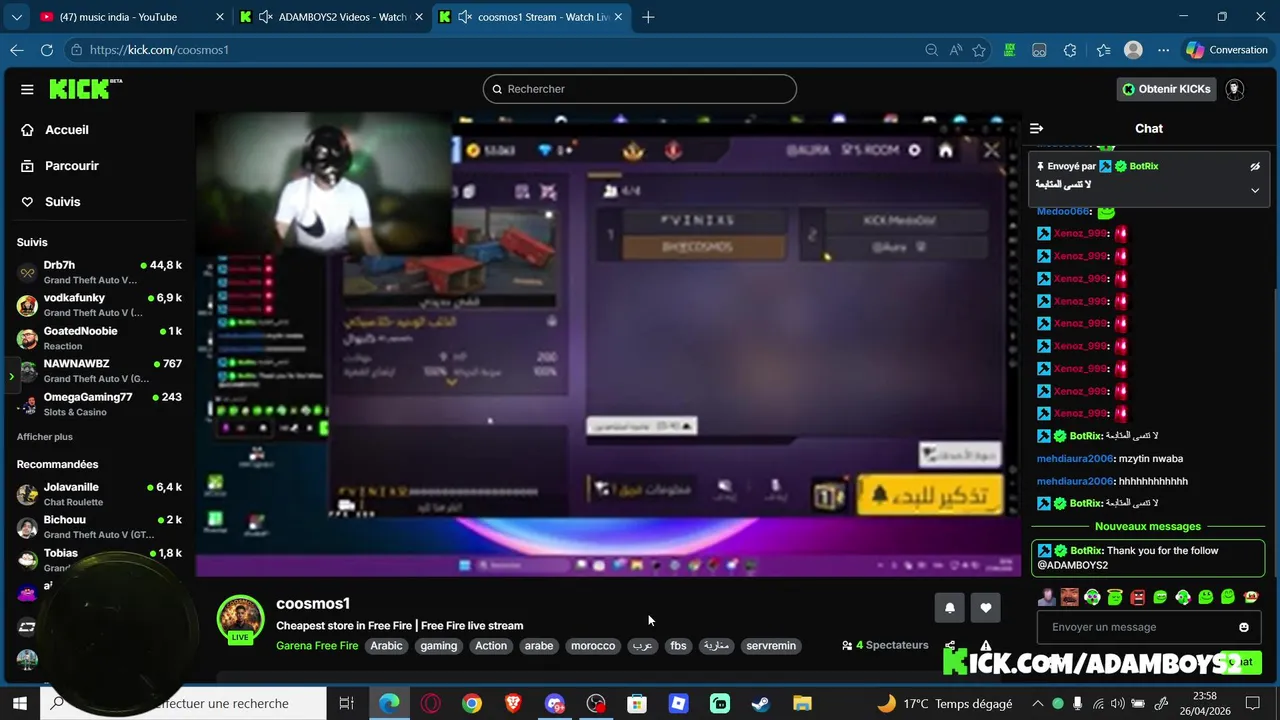Click the read aloud icon
Viewport: 1280px width, 720px height.
(x=956, y=50)
